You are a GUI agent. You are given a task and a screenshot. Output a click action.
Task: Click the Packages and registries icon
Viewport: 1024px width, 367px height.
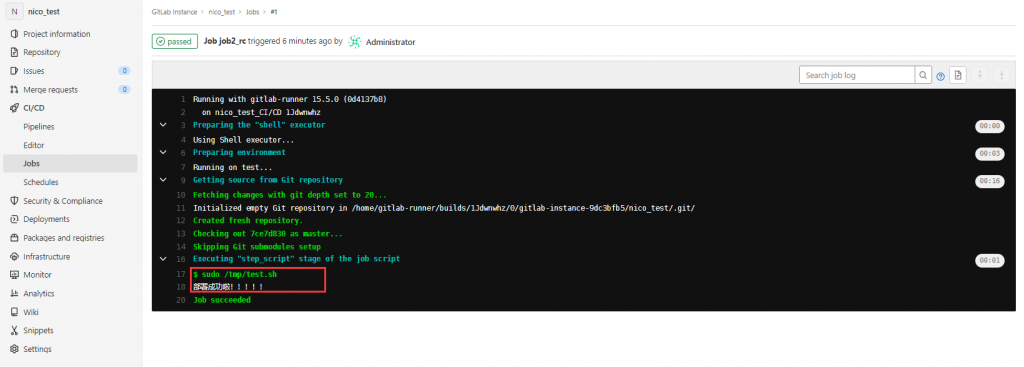click(14, 238)
